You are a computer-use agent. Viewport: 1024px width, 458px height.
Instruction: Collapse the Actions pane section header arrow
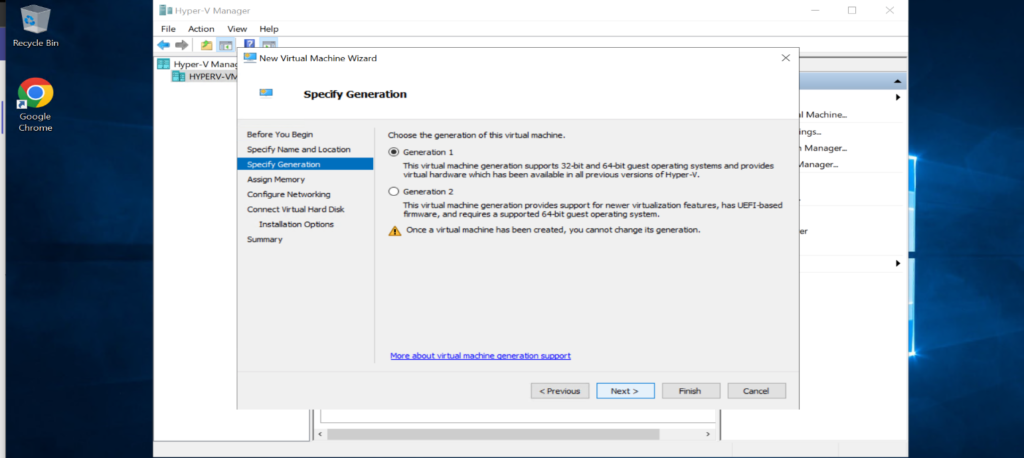897,81
